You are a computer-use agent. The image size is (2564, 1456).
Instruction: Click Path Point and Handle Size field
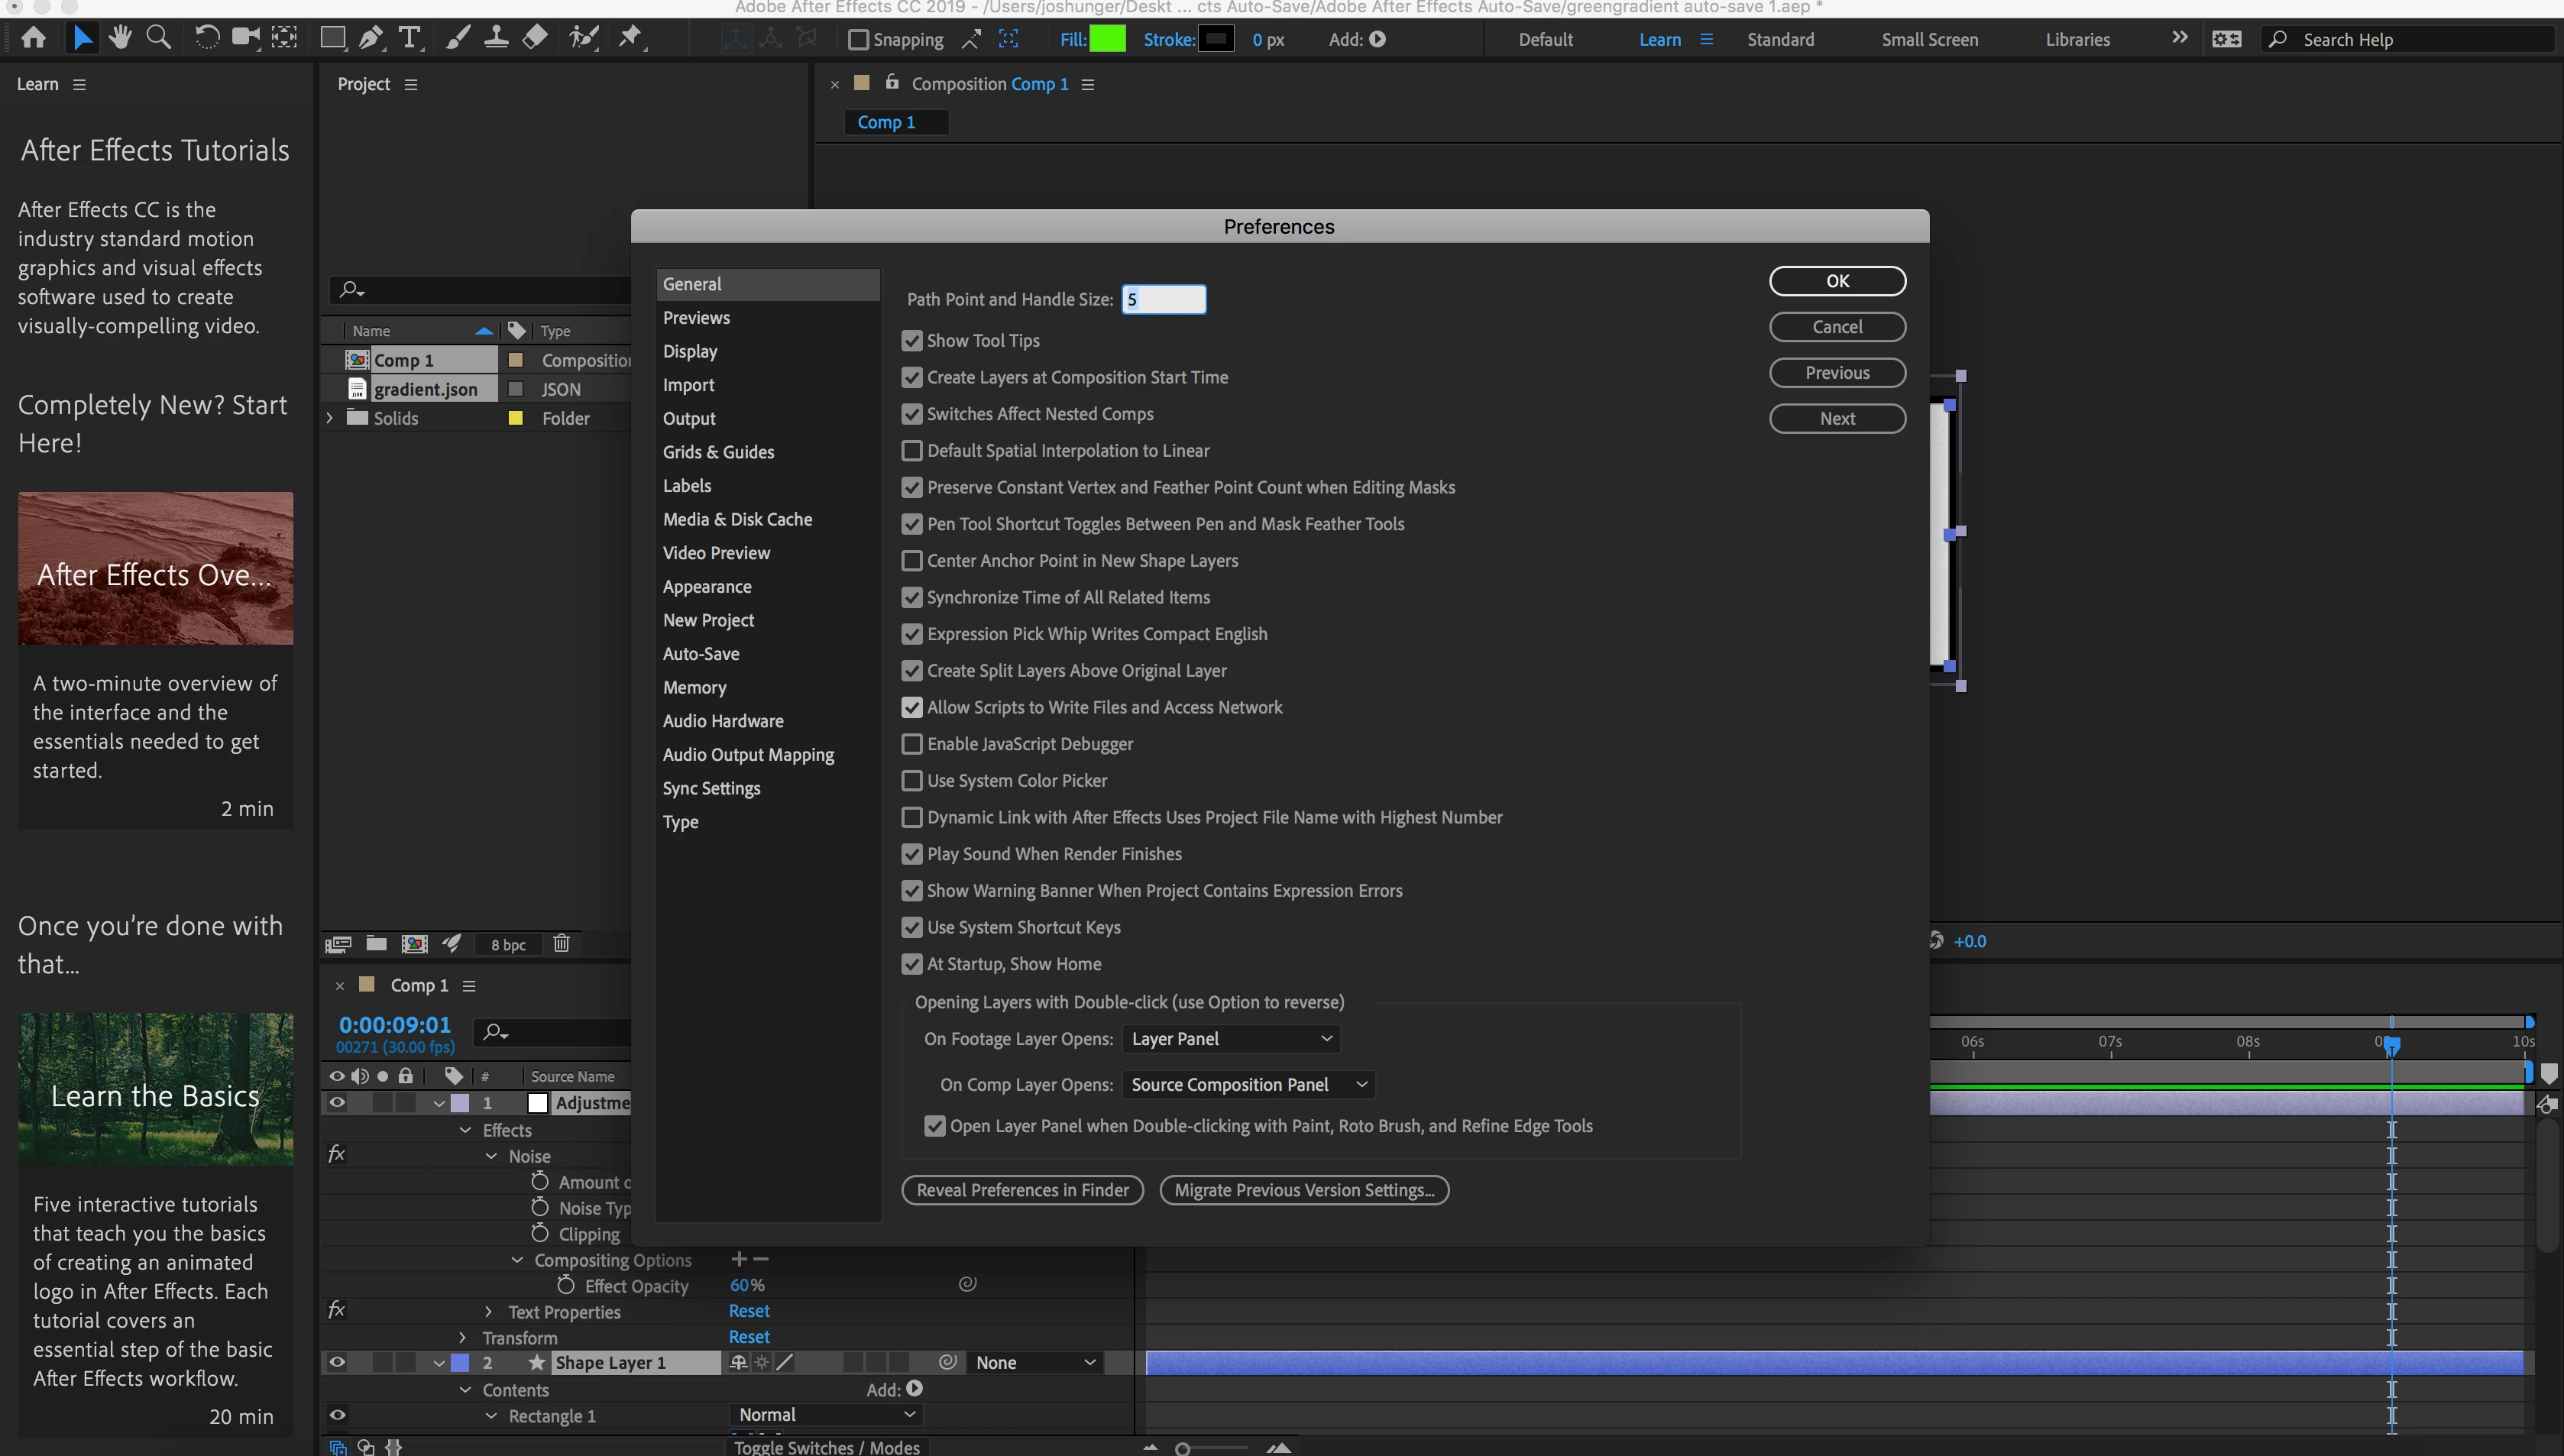click(x=1163, y=299)
